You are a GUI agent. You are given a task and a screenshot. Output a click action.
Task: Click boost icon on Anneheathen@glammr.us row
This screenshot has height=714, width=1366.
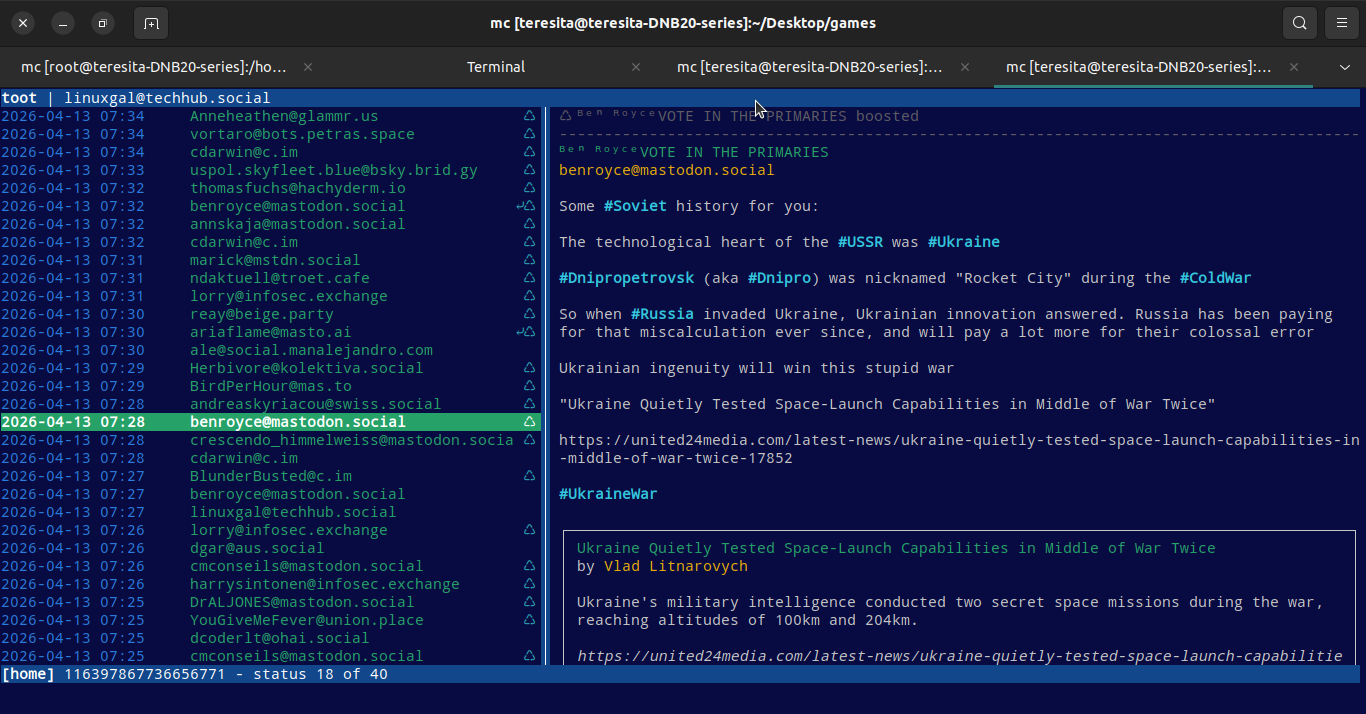point(529,116)
